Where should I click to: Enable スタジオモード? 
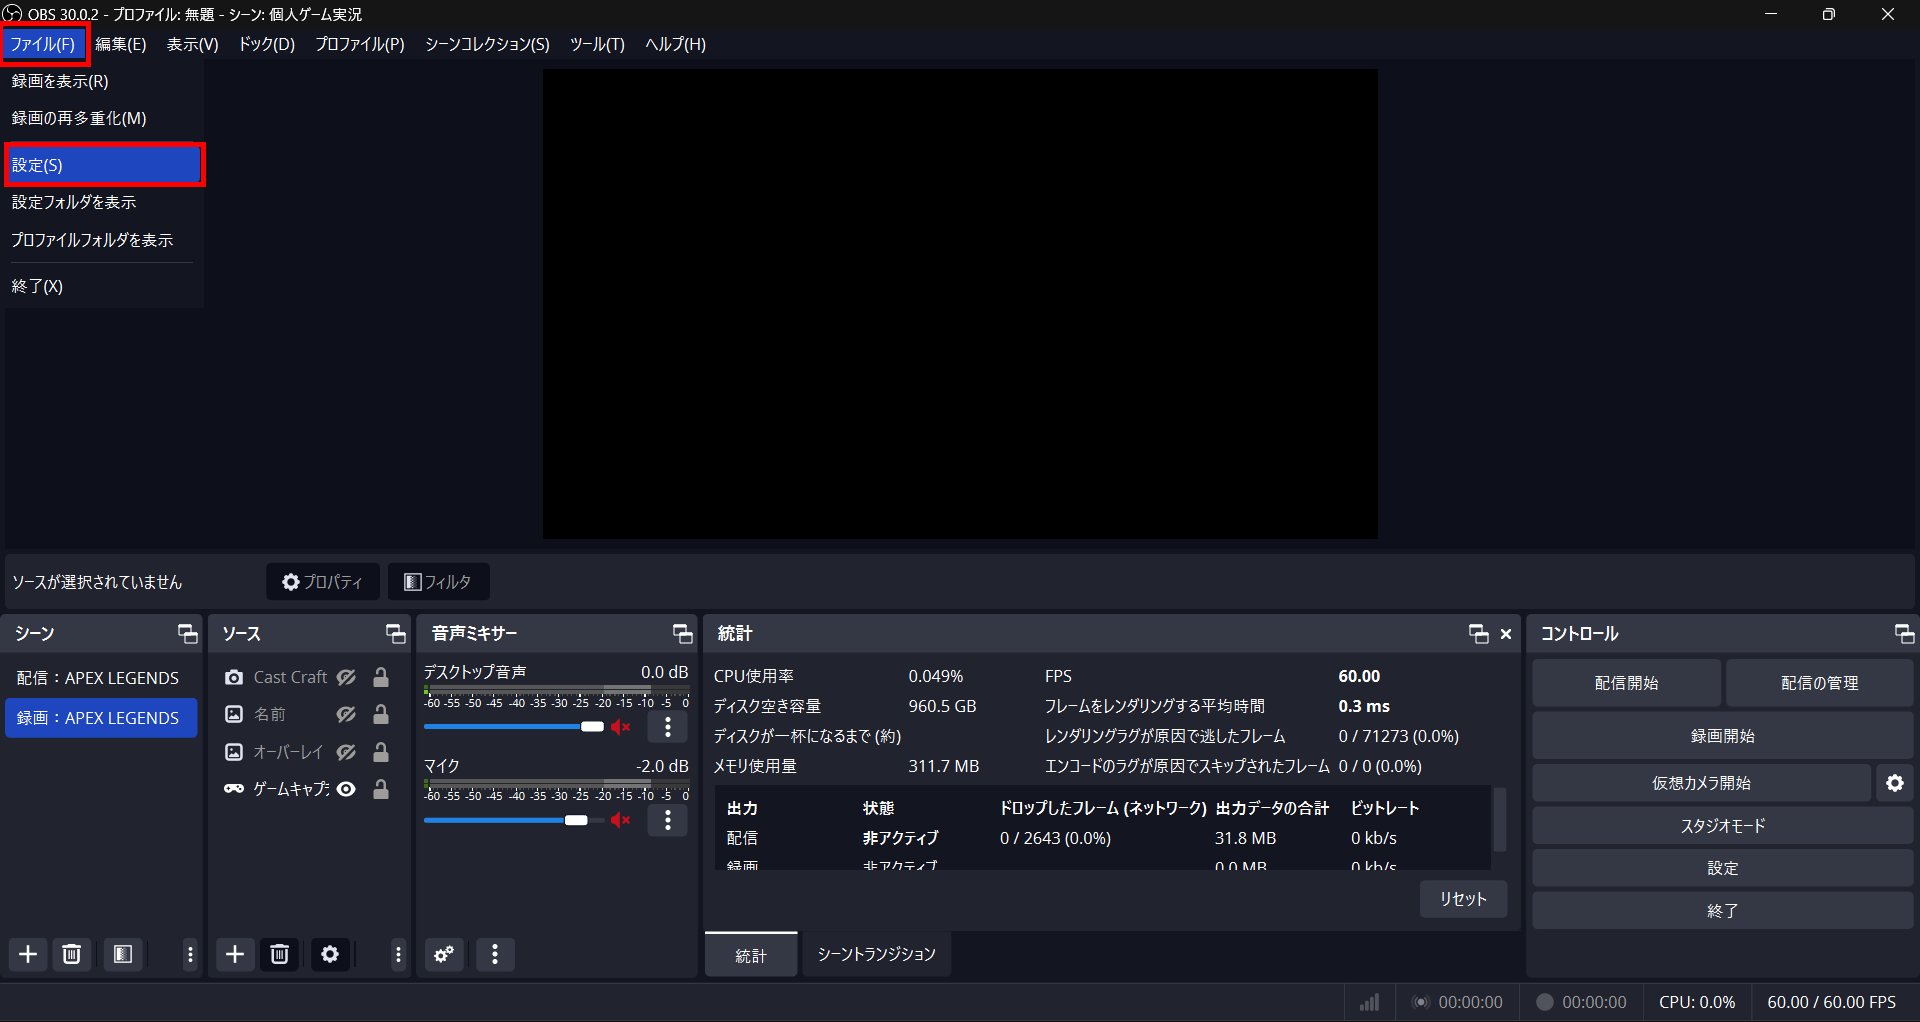pos(1723,826)
